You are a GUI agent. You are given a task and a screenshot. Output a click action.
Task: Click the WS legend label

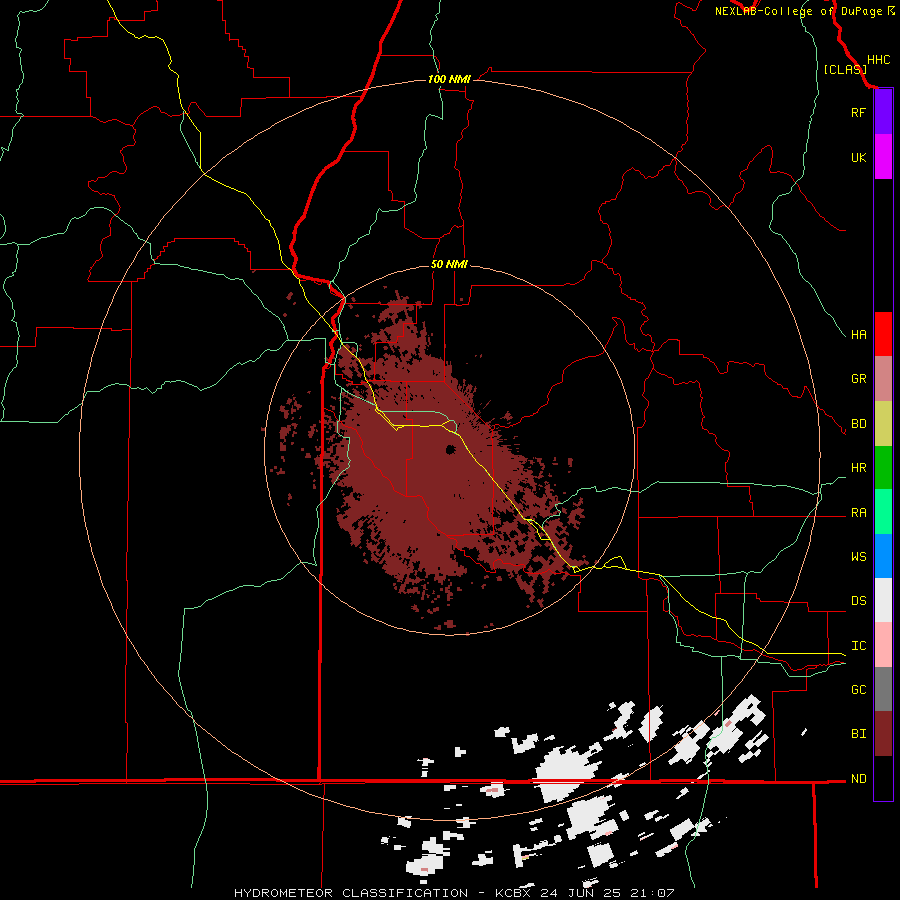click(858, 557)
